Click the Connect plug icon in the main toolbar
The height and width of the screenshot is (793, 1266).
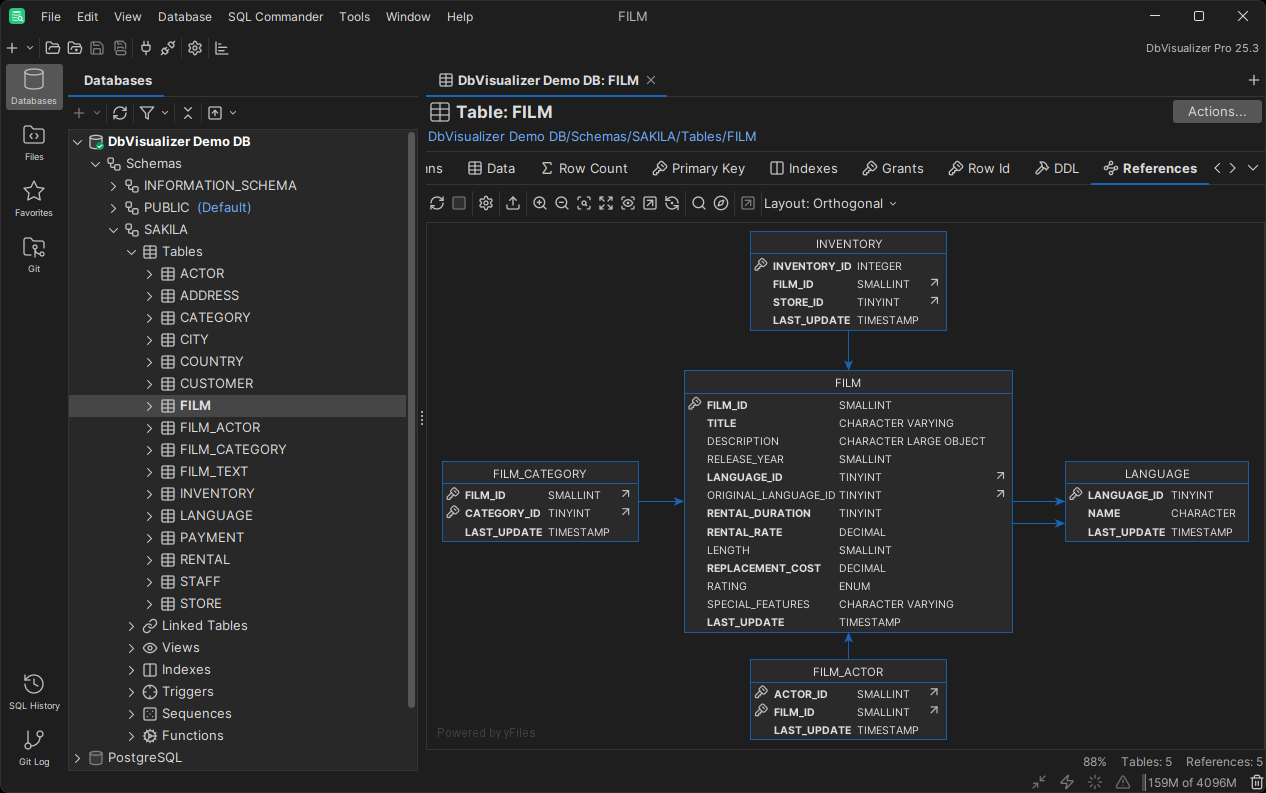[x=145, y=47]
